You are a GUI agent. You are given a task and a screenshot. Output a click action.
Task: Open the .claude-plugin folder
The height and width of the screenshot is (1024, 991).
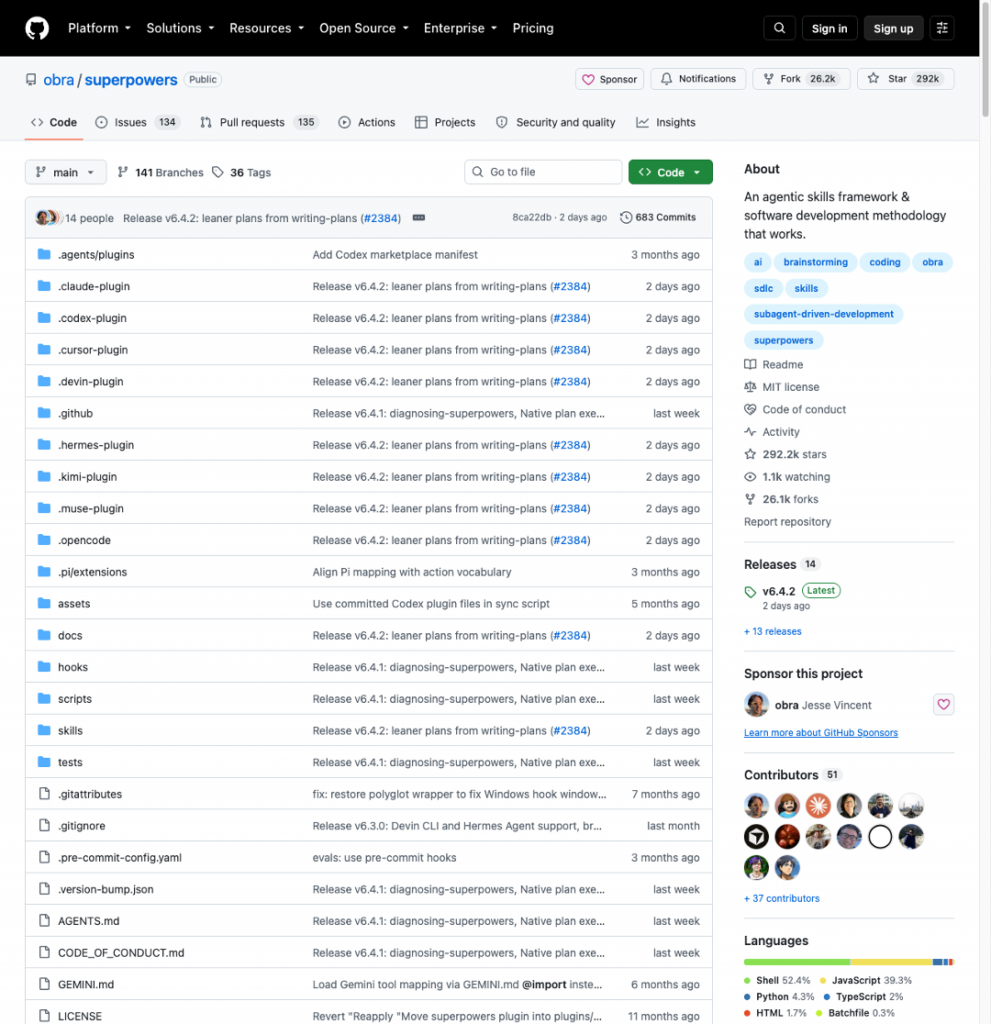point(93,286)
